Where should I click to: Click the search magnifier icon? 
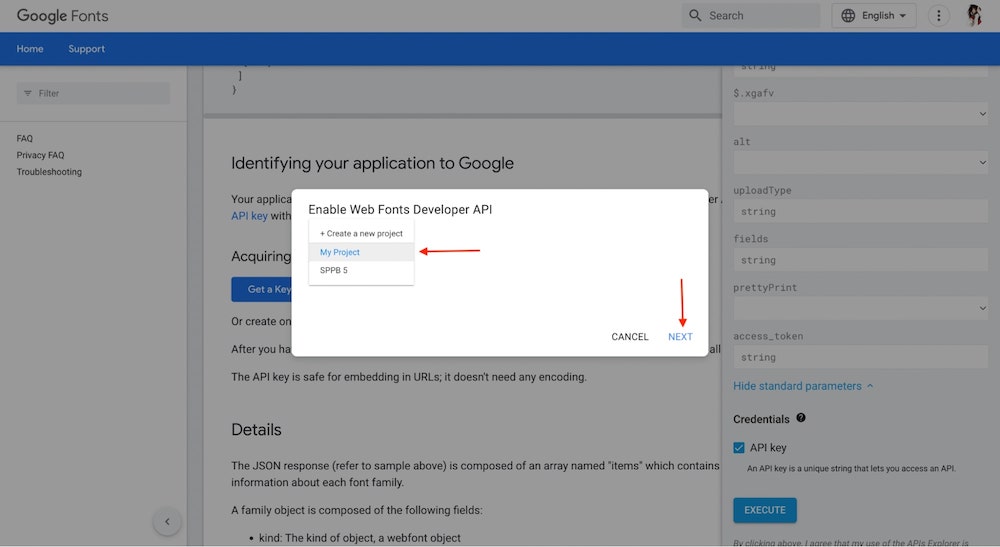[695, 16]
